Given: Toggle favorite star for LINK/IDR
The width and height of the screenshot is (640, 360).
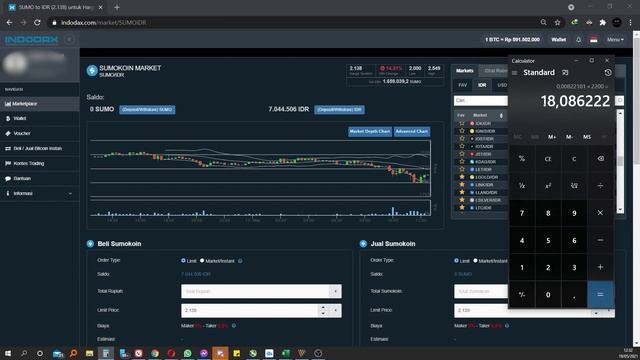Looking at the screenshot, I should [x=462, y=184].
